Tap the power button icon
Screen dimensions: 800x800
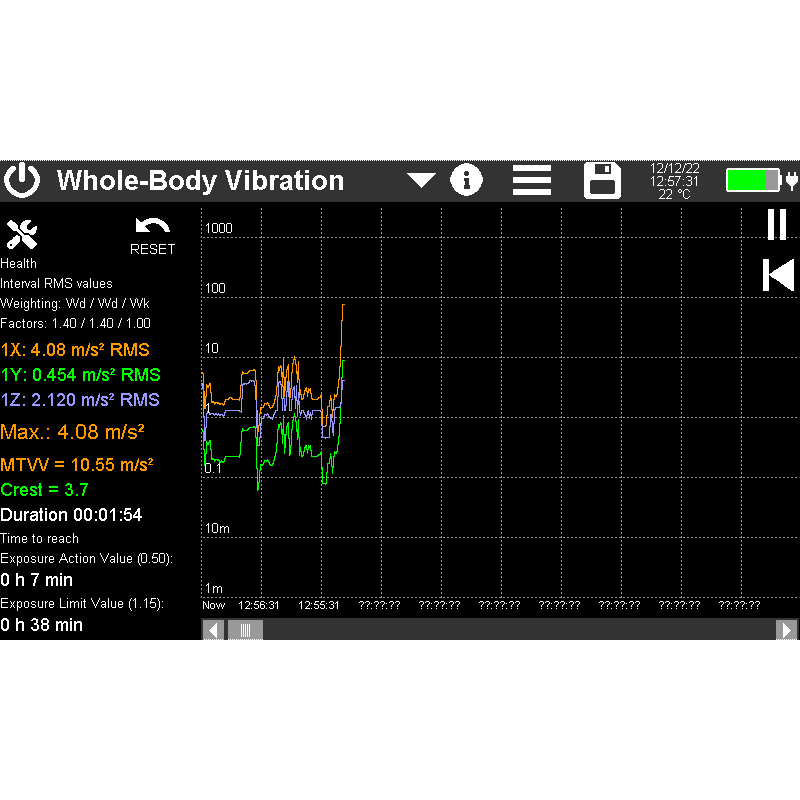[x=22, y=180]
